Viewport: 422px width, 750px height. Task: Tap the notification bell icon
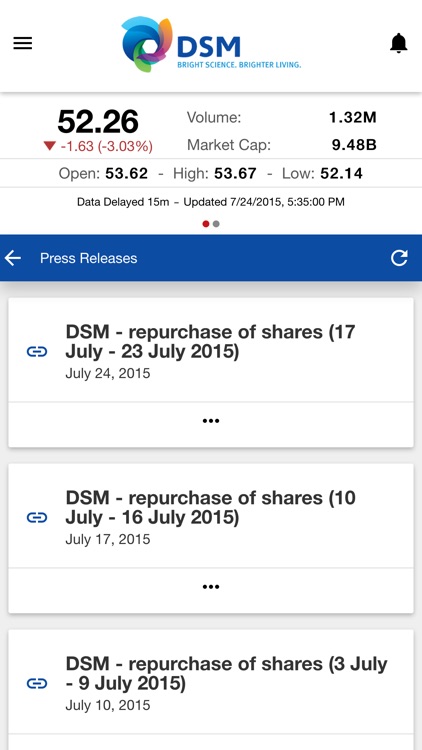click(x=399, y=44)
